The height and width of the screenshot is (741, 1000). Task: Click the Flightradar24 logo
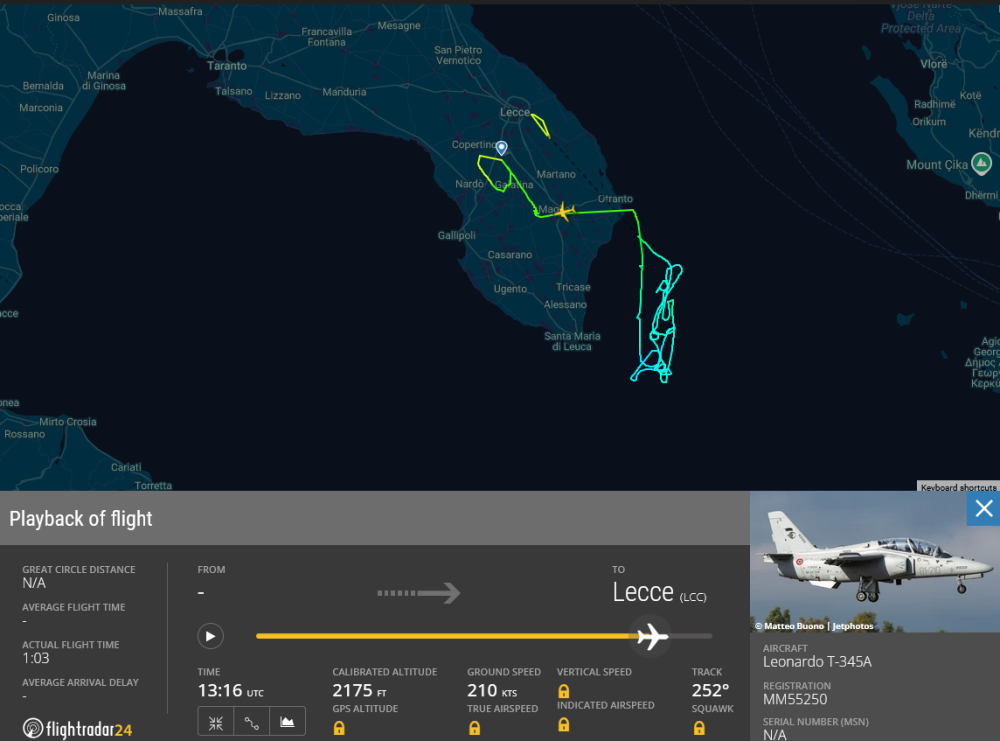tap(78, 729)
